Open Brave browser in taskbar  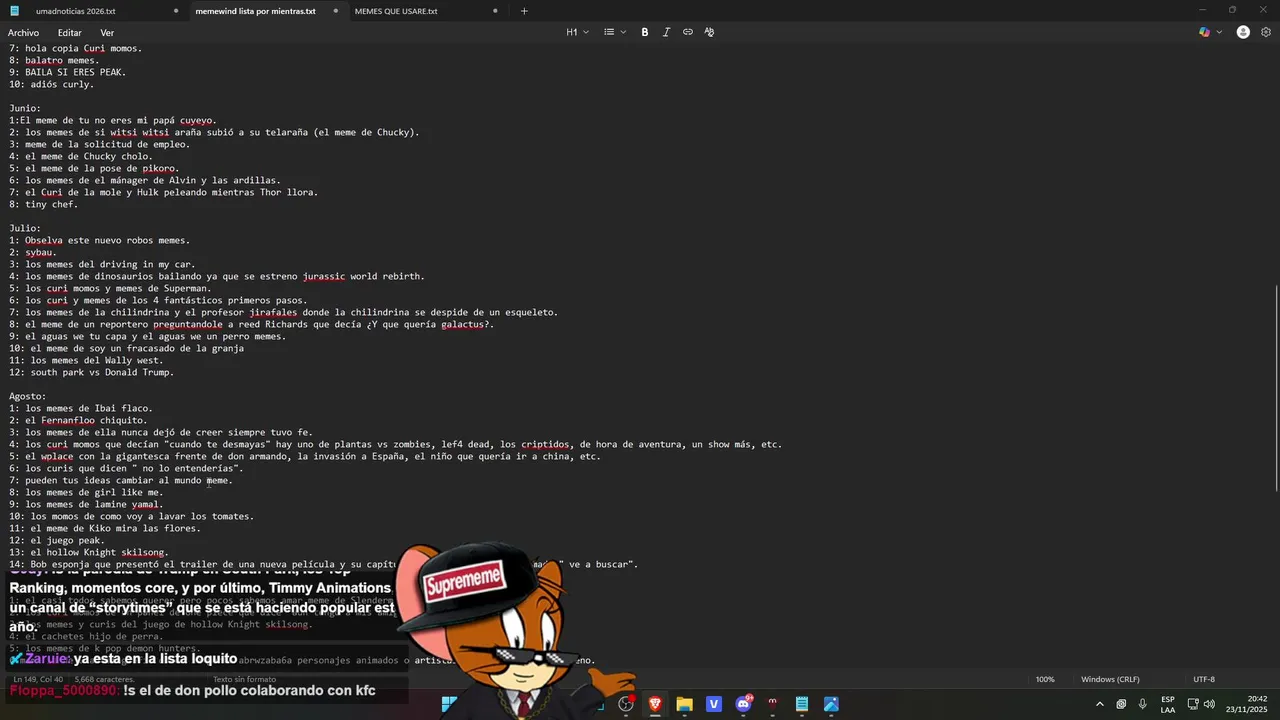[x=655, y=704]
